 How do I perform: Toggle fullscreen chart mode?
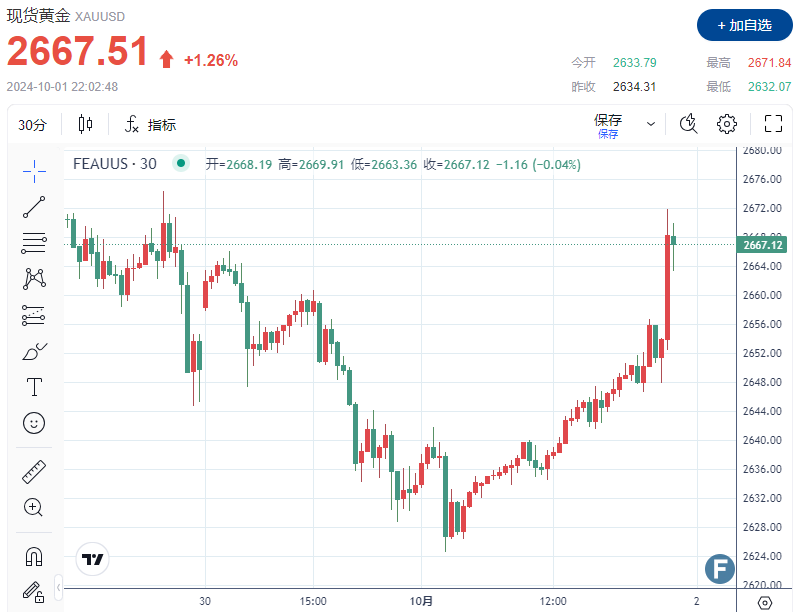point(773,124)
